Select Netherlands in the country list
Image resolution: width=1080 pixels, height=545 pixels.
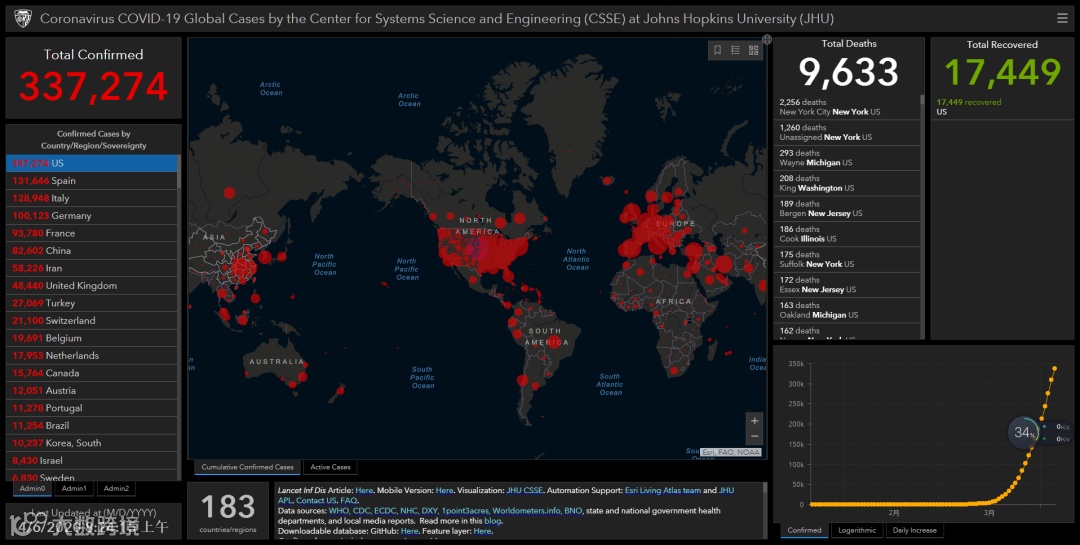92,356
